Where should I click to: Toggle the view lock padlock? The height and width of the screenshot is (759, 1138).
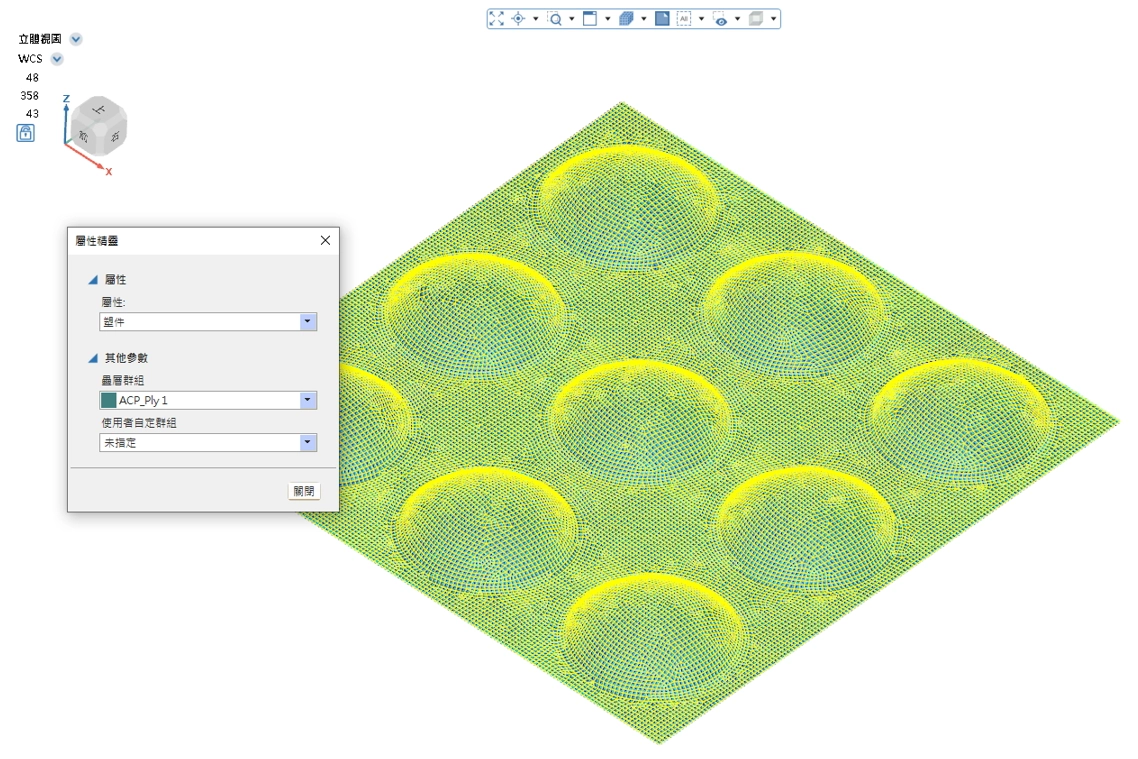coord(26,133)
